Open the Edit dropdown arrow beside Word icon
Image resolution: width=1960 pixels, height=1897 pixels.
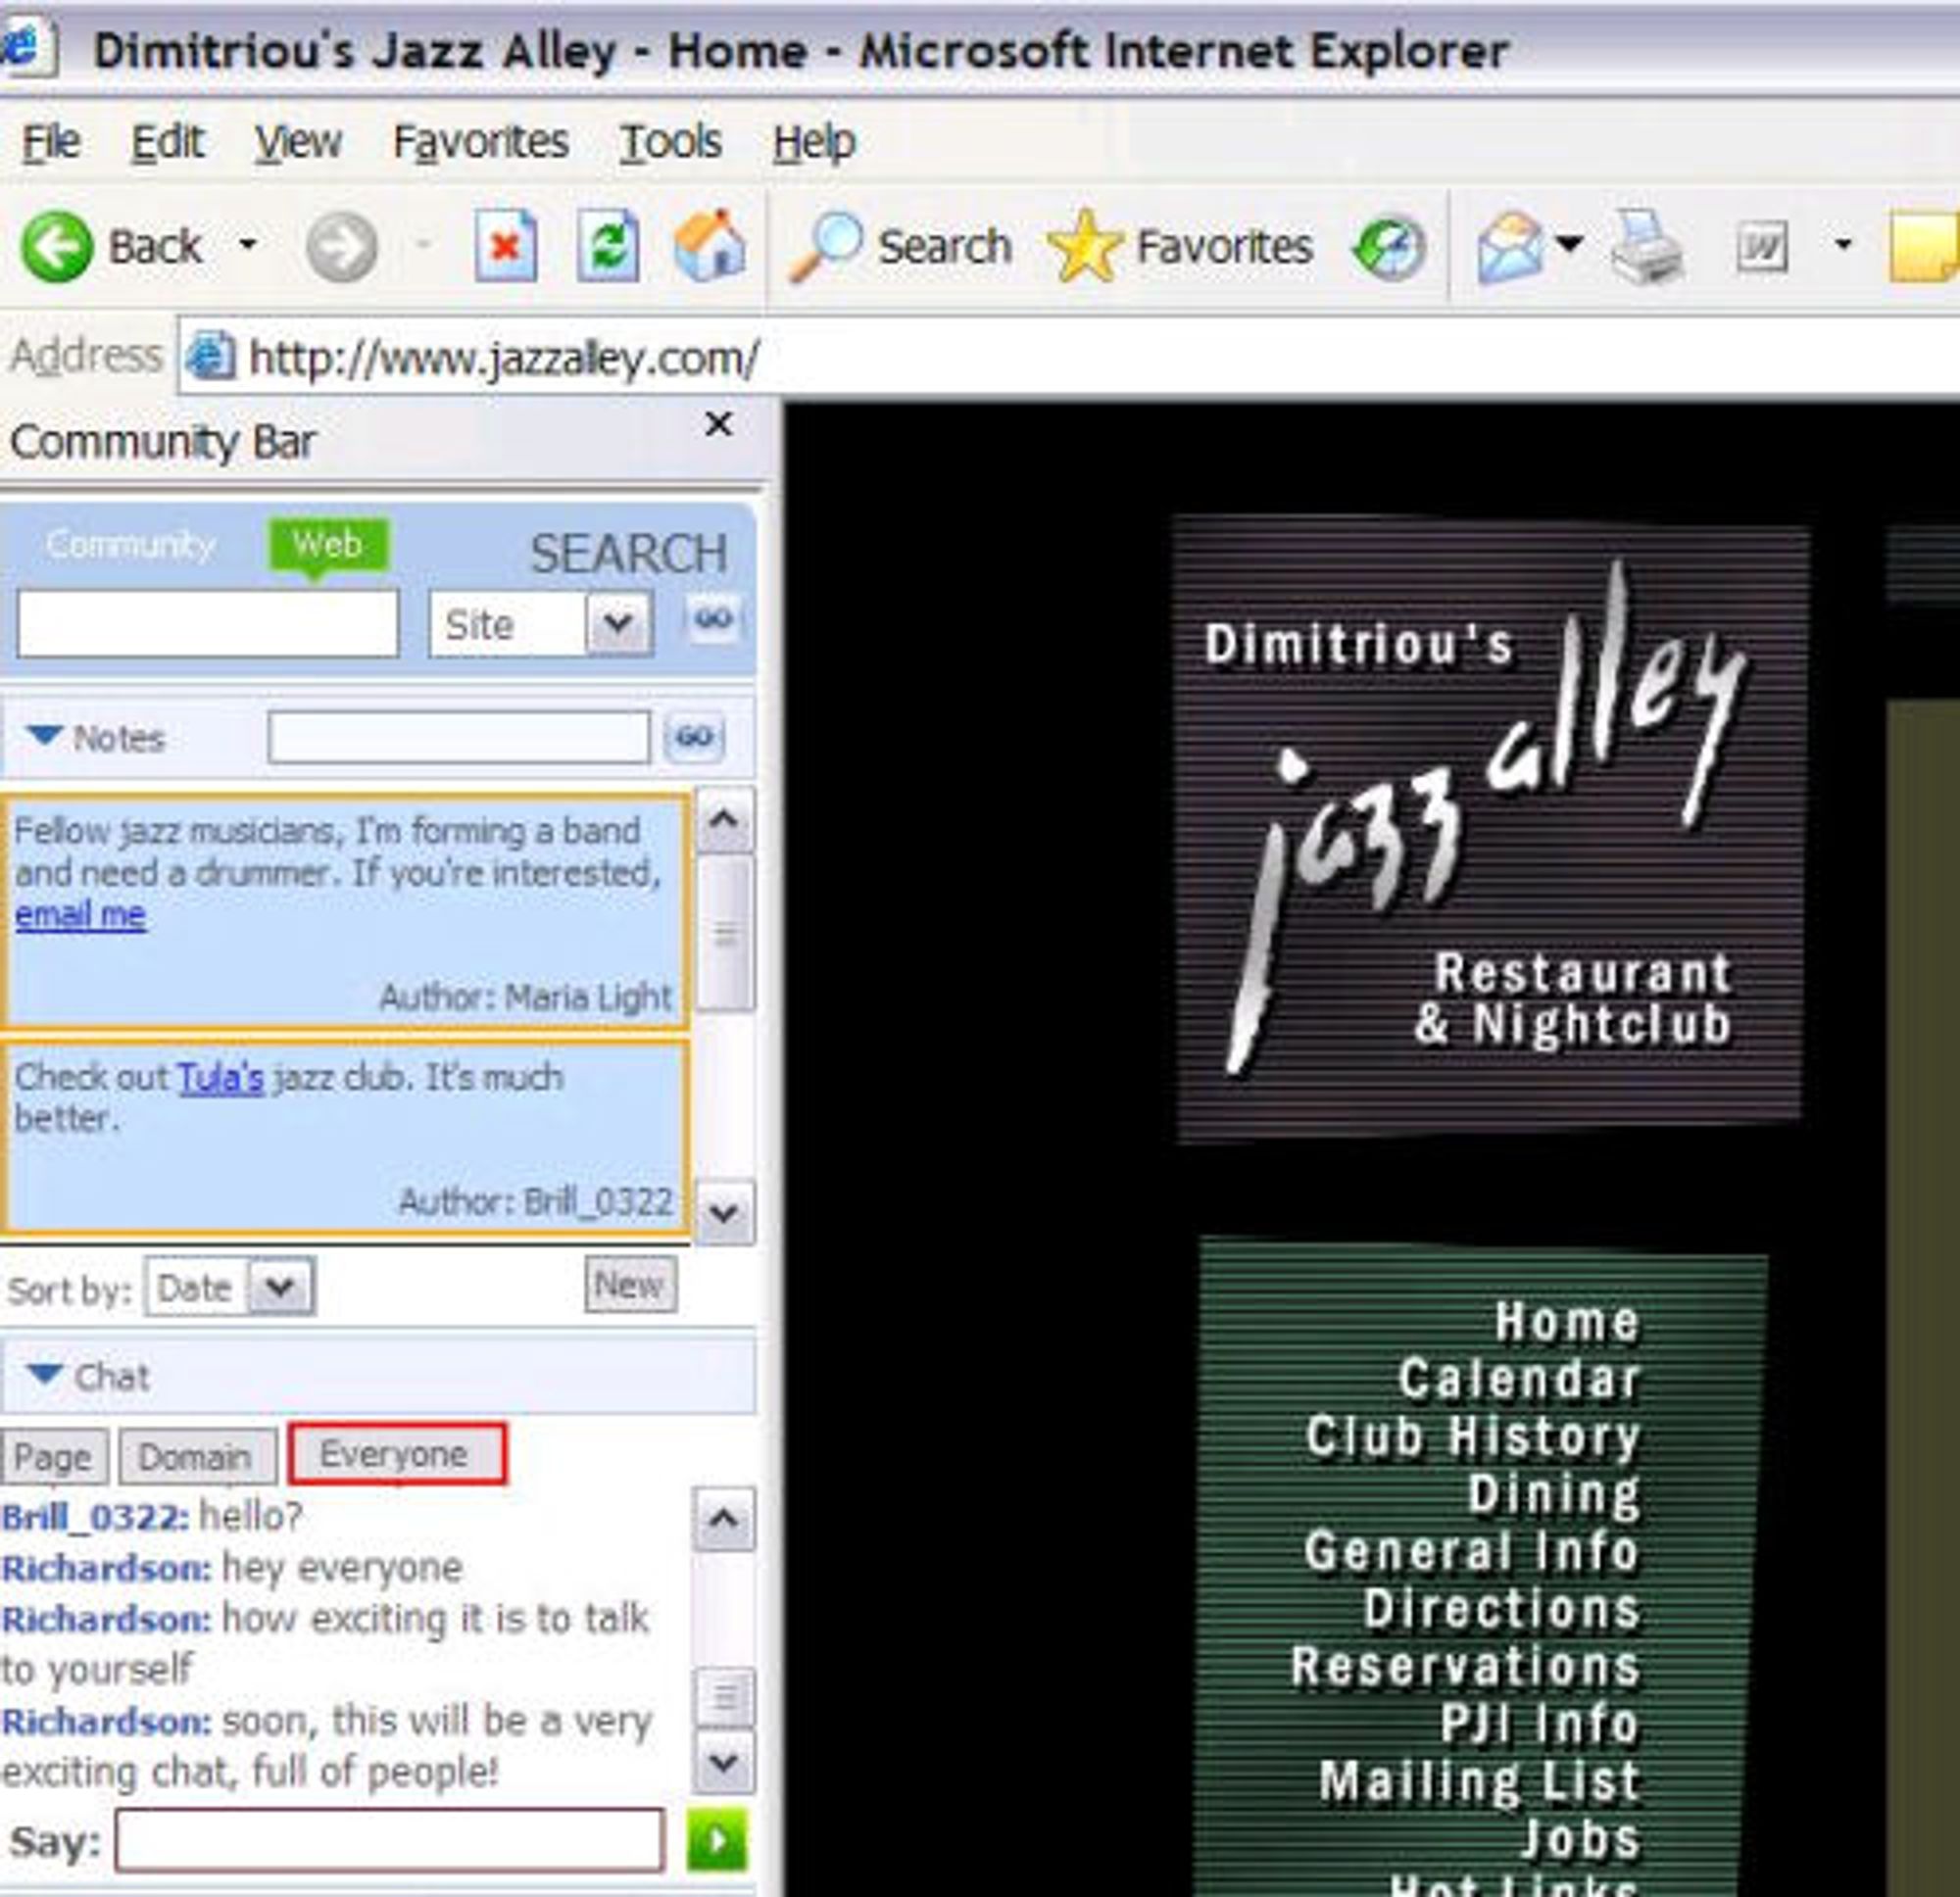(x=1842, y=243)
